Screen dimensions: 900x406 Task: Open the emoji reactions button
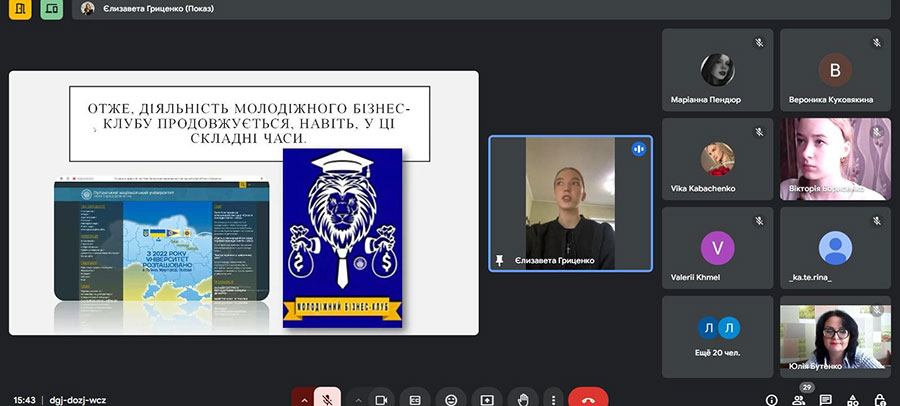(x=451, y=399)
